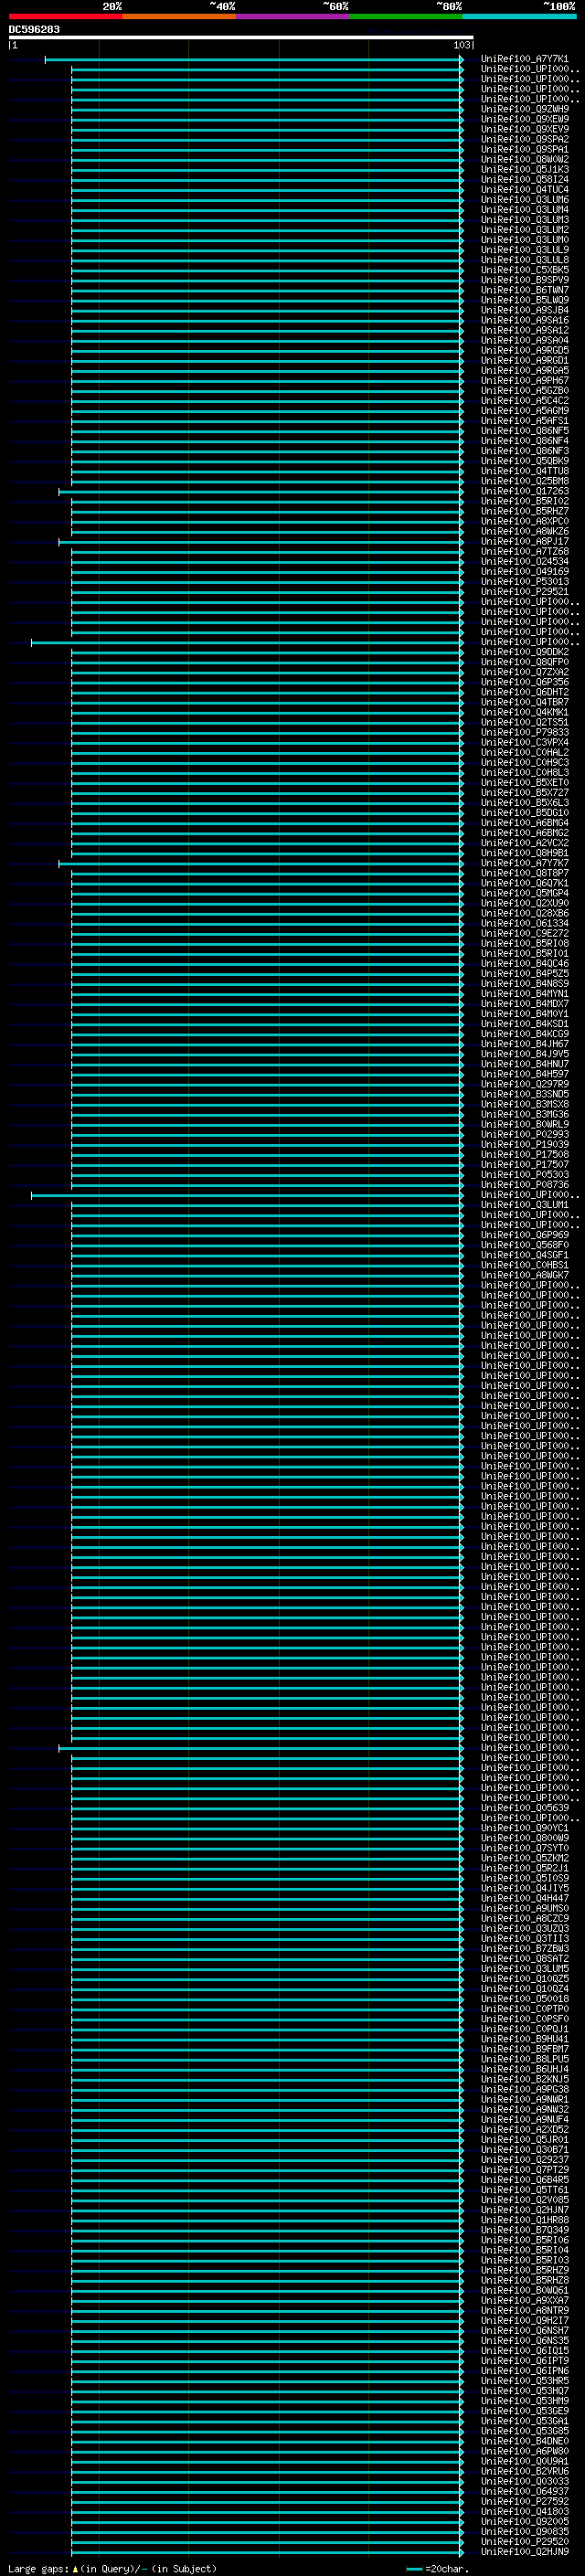Open hit UniRef100_Q9XEW9

point(525,119)
